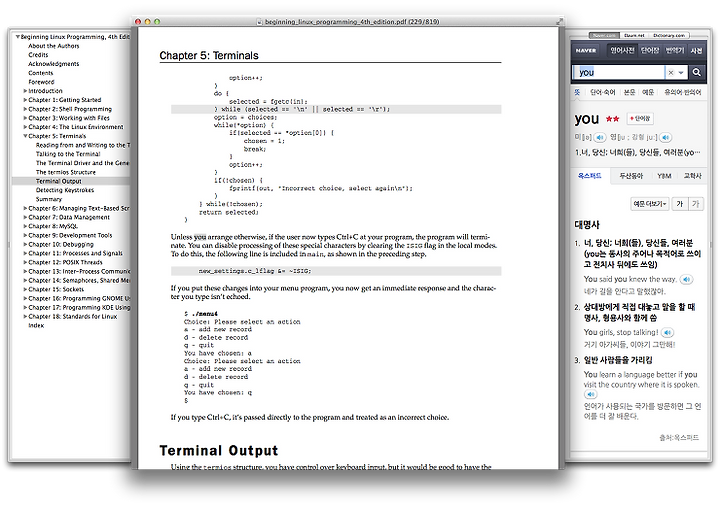Expand the Introduction outline entry

[x=25, y=91]
